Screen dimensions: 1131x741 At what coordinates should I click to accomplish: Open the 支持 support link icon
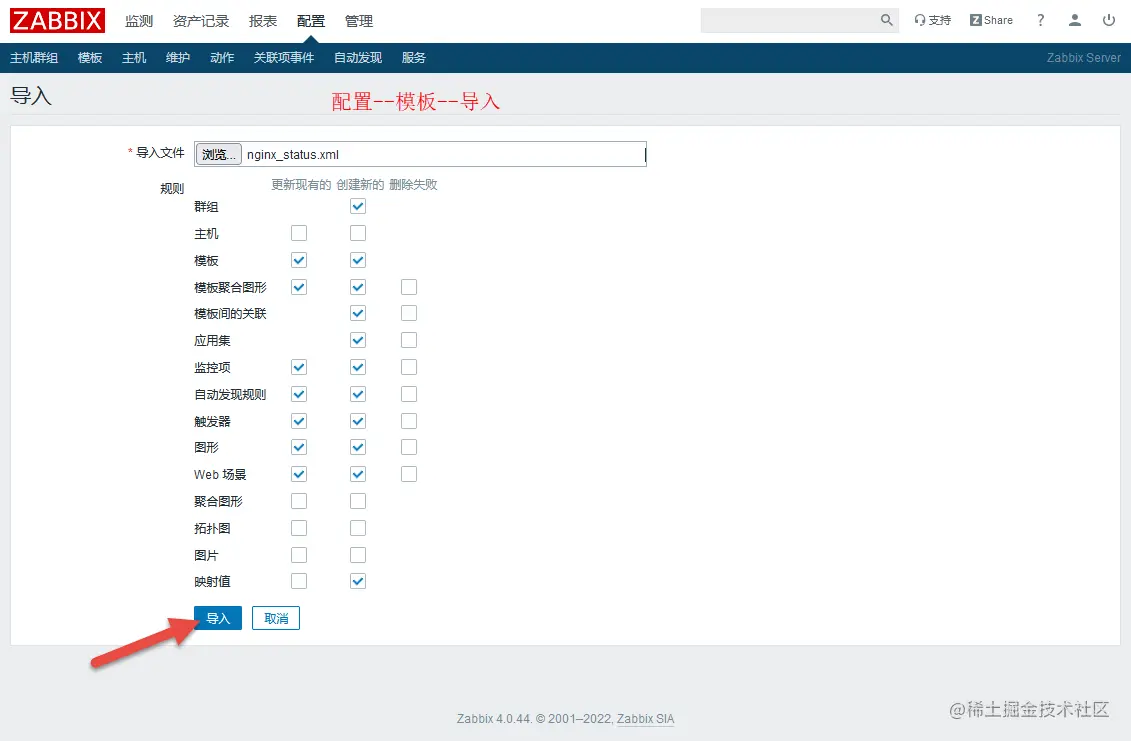[931, 19]
